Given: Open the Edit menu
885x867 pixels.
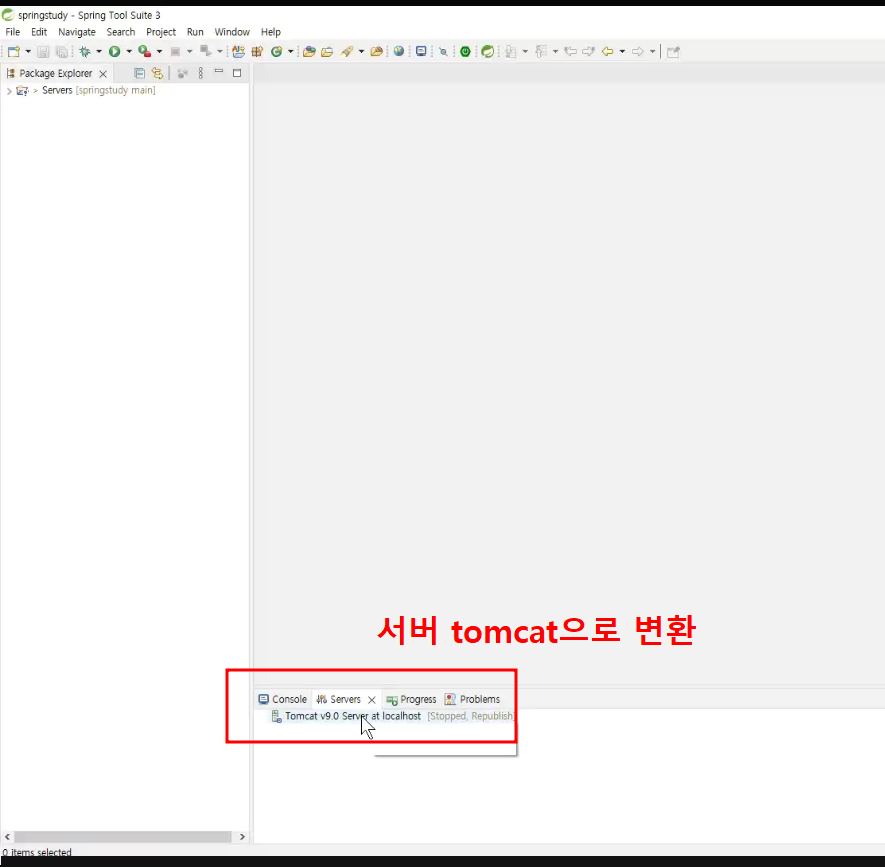Looking at the screenshot, I should click(x=39, y=32).
